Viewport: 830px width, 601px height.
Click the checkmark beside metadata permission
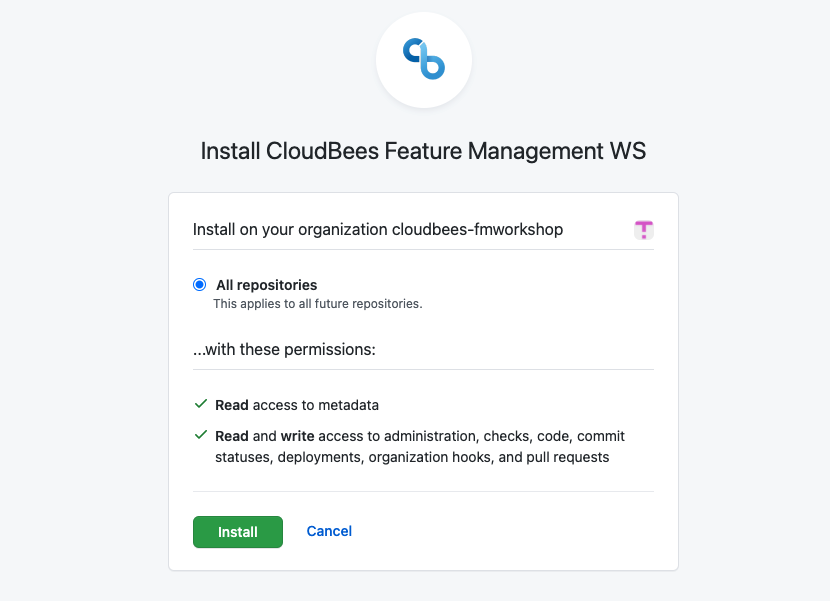[199, 404]
